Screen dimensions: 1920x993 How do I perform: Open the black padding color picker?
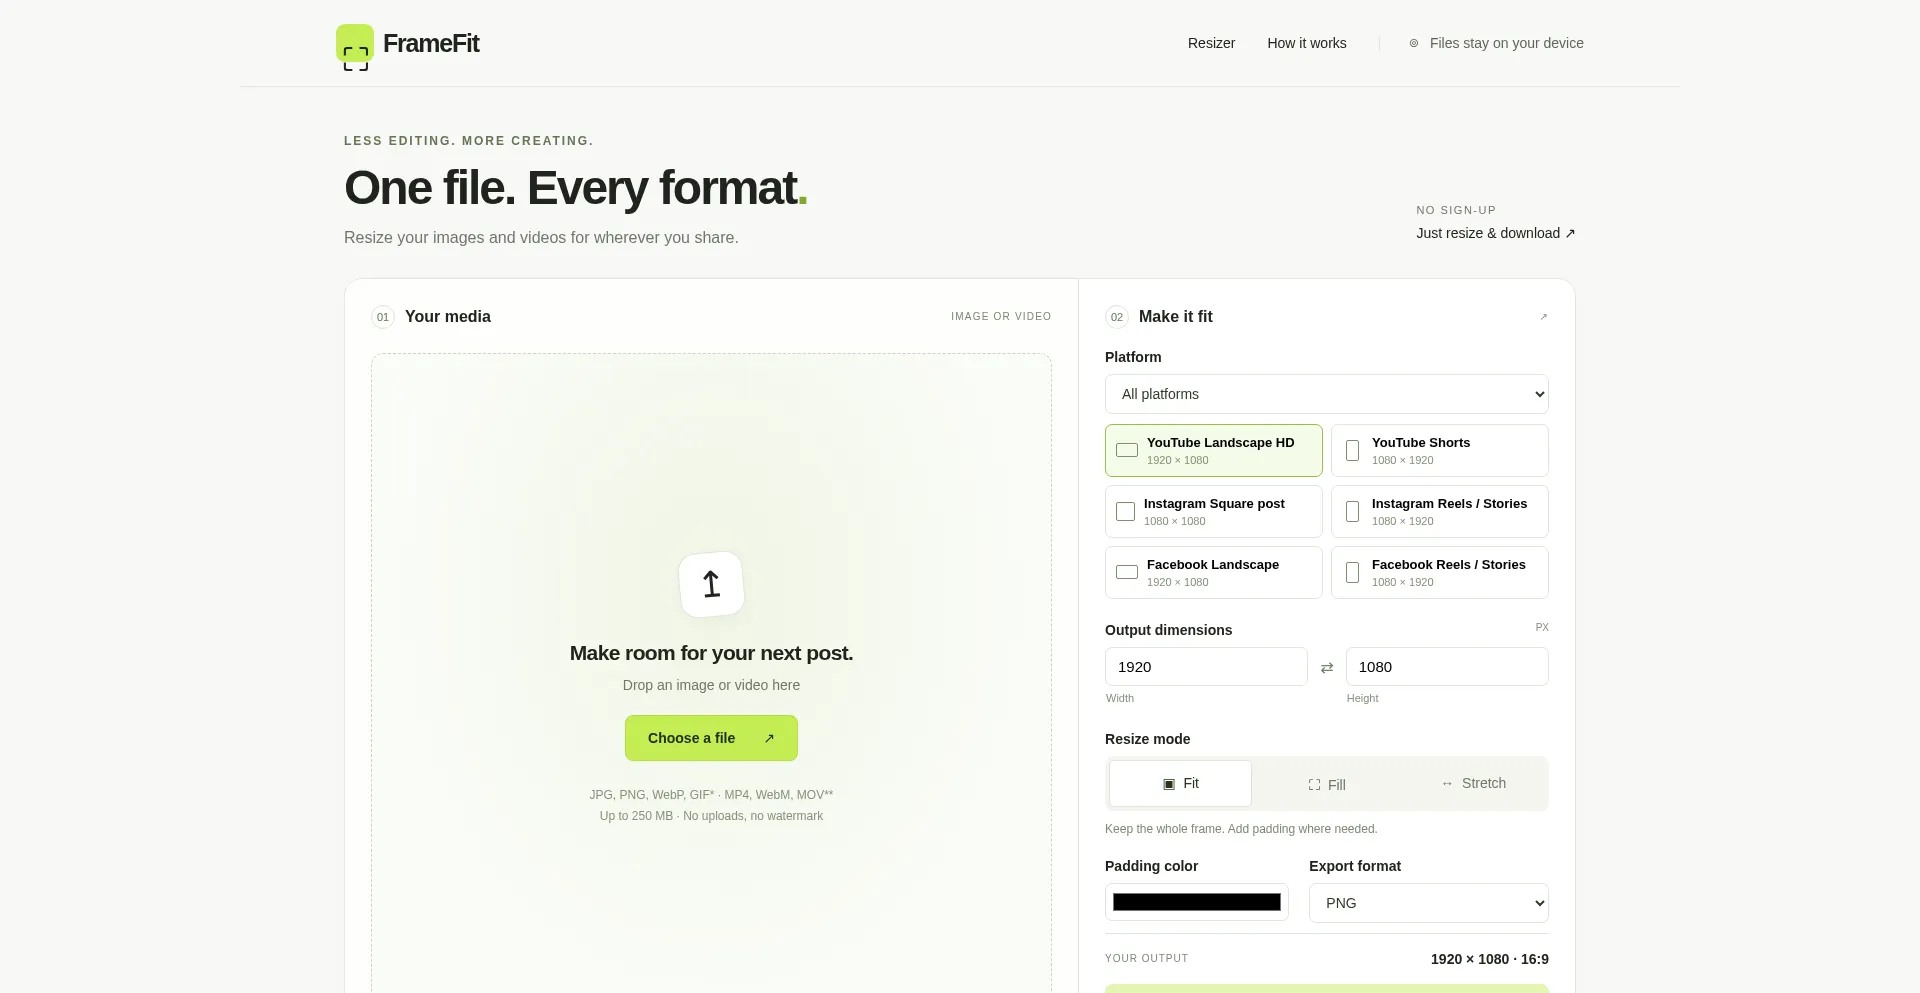coord(1197,902)
